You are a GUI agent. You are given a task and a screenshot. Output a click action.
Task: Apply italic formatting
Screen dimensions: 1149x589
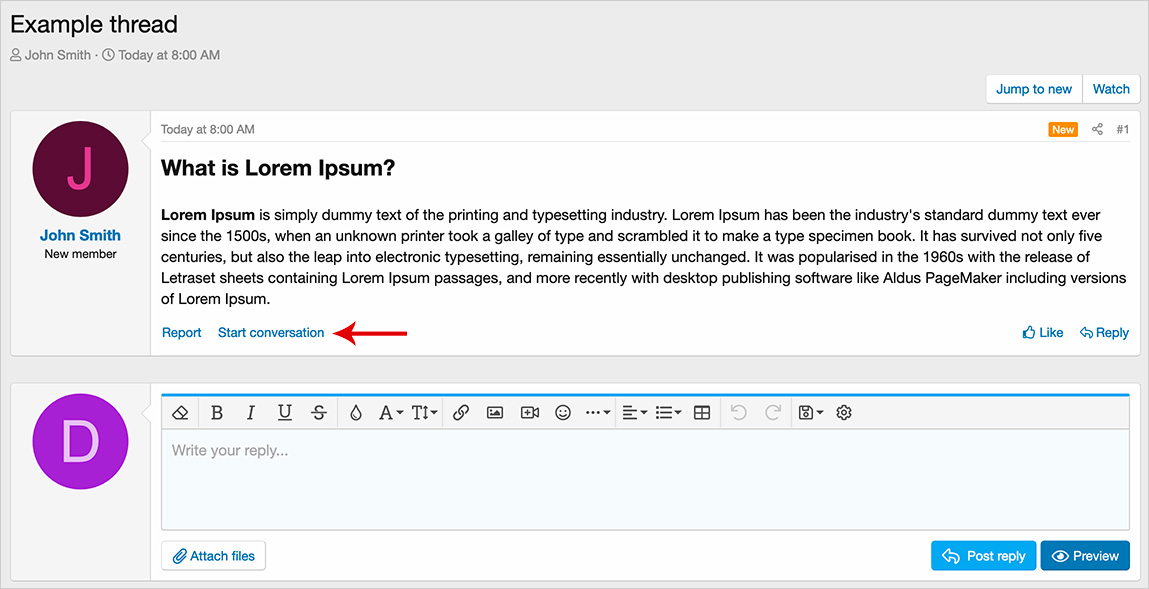(250, 412)
